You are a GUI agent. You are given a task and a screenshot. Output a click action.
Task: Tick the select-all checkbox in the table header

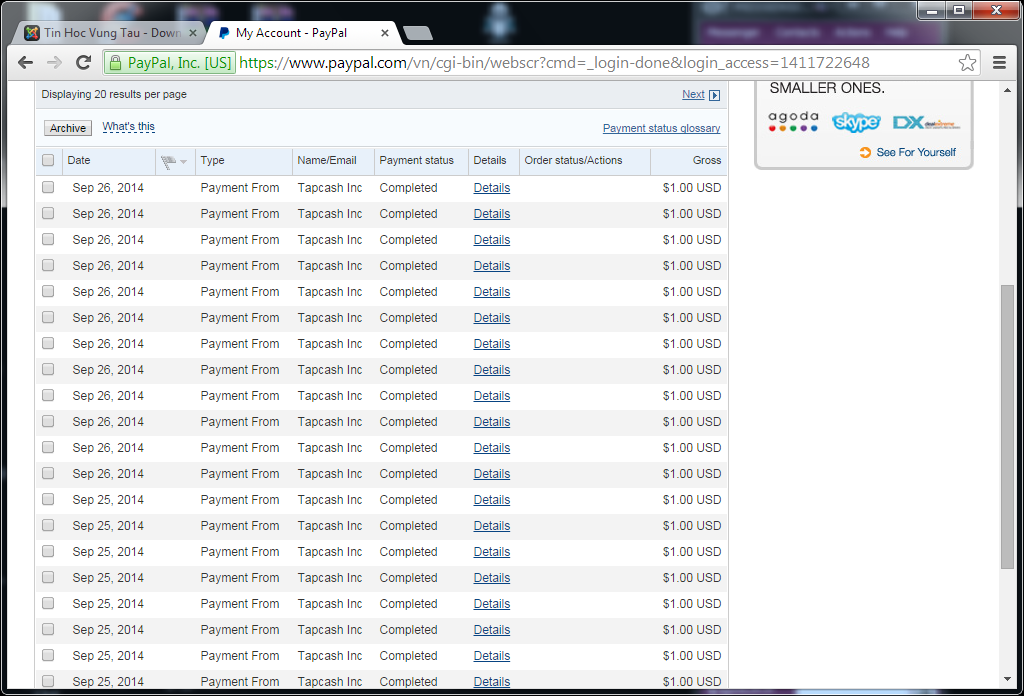point(48,160)
